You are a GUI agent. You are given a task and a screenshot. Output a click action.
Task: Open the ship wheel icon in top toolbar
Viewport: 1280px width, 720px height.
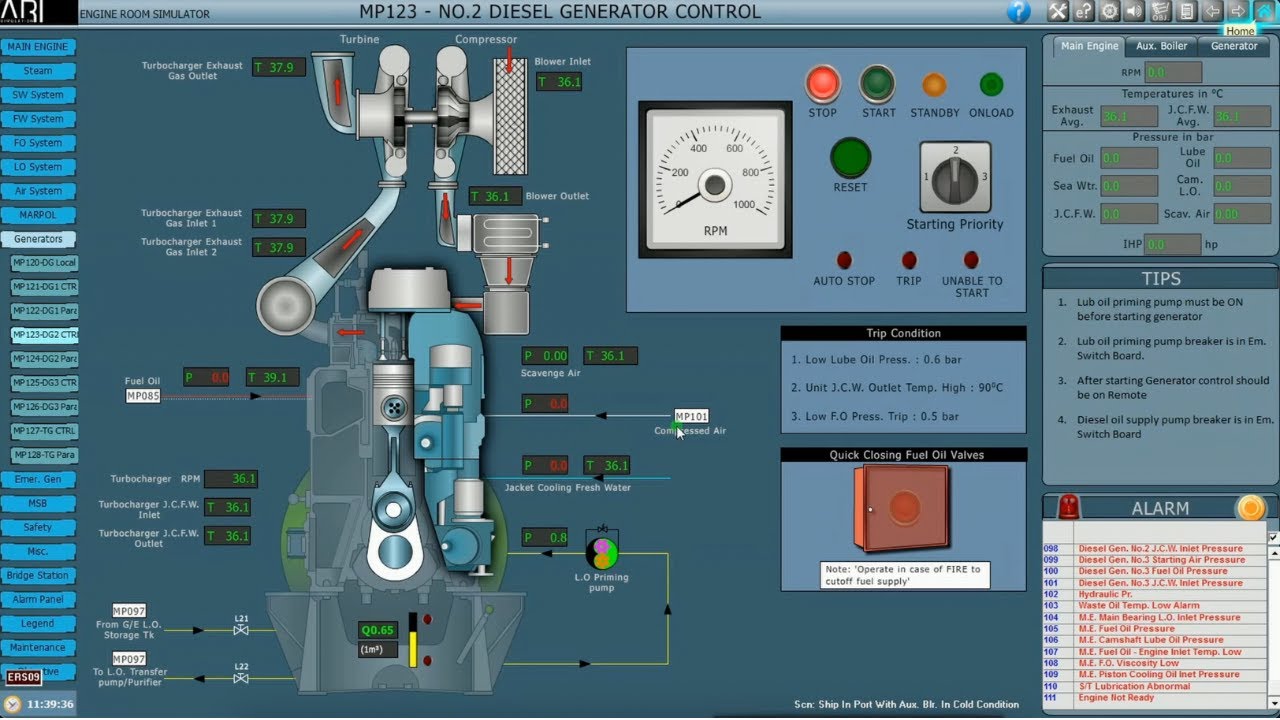coord(1109,12)
